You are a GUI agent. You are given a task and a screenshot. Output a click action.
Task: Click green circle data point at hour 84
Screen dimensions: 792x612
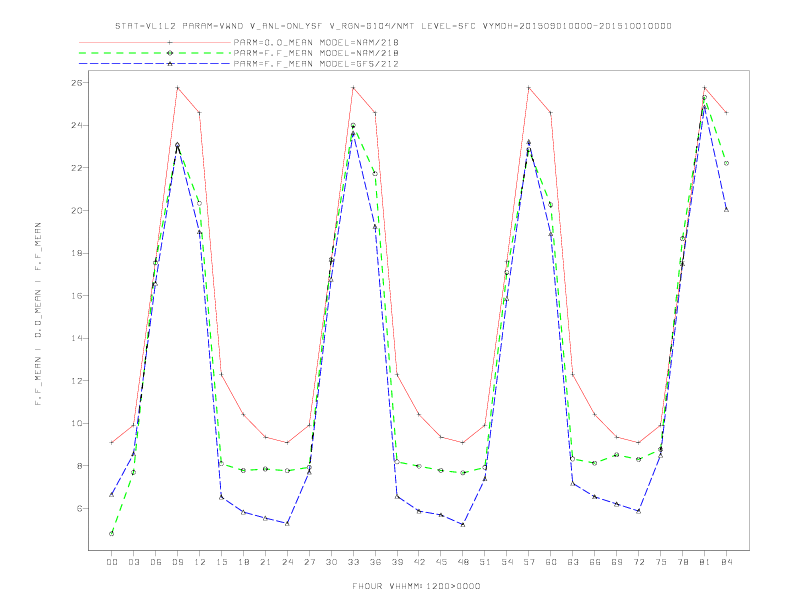pyautogui.click(x=726, y=163)
